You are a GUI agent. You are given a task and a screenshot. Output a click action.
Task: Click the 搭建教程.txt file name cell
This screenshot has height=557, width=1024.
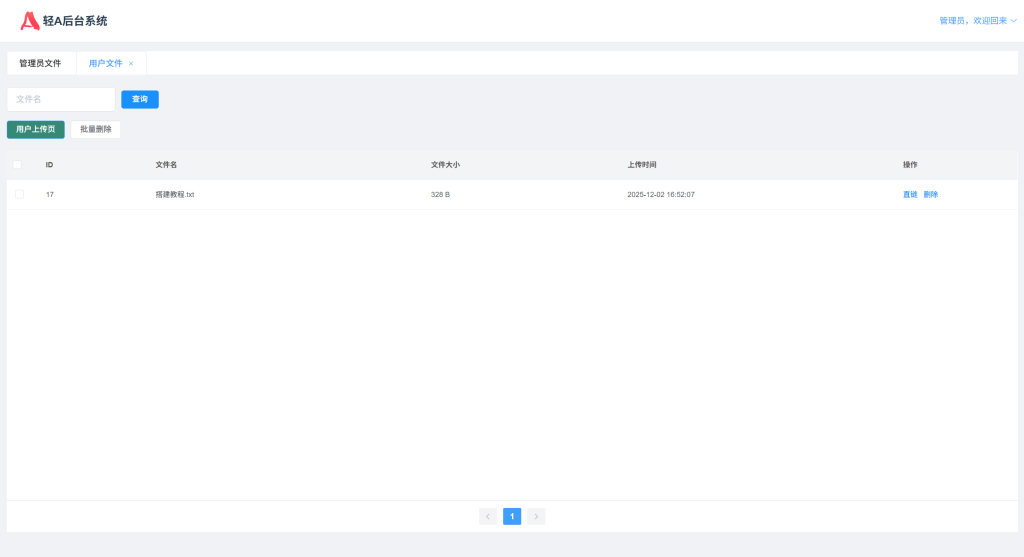[x=175, y=194]
